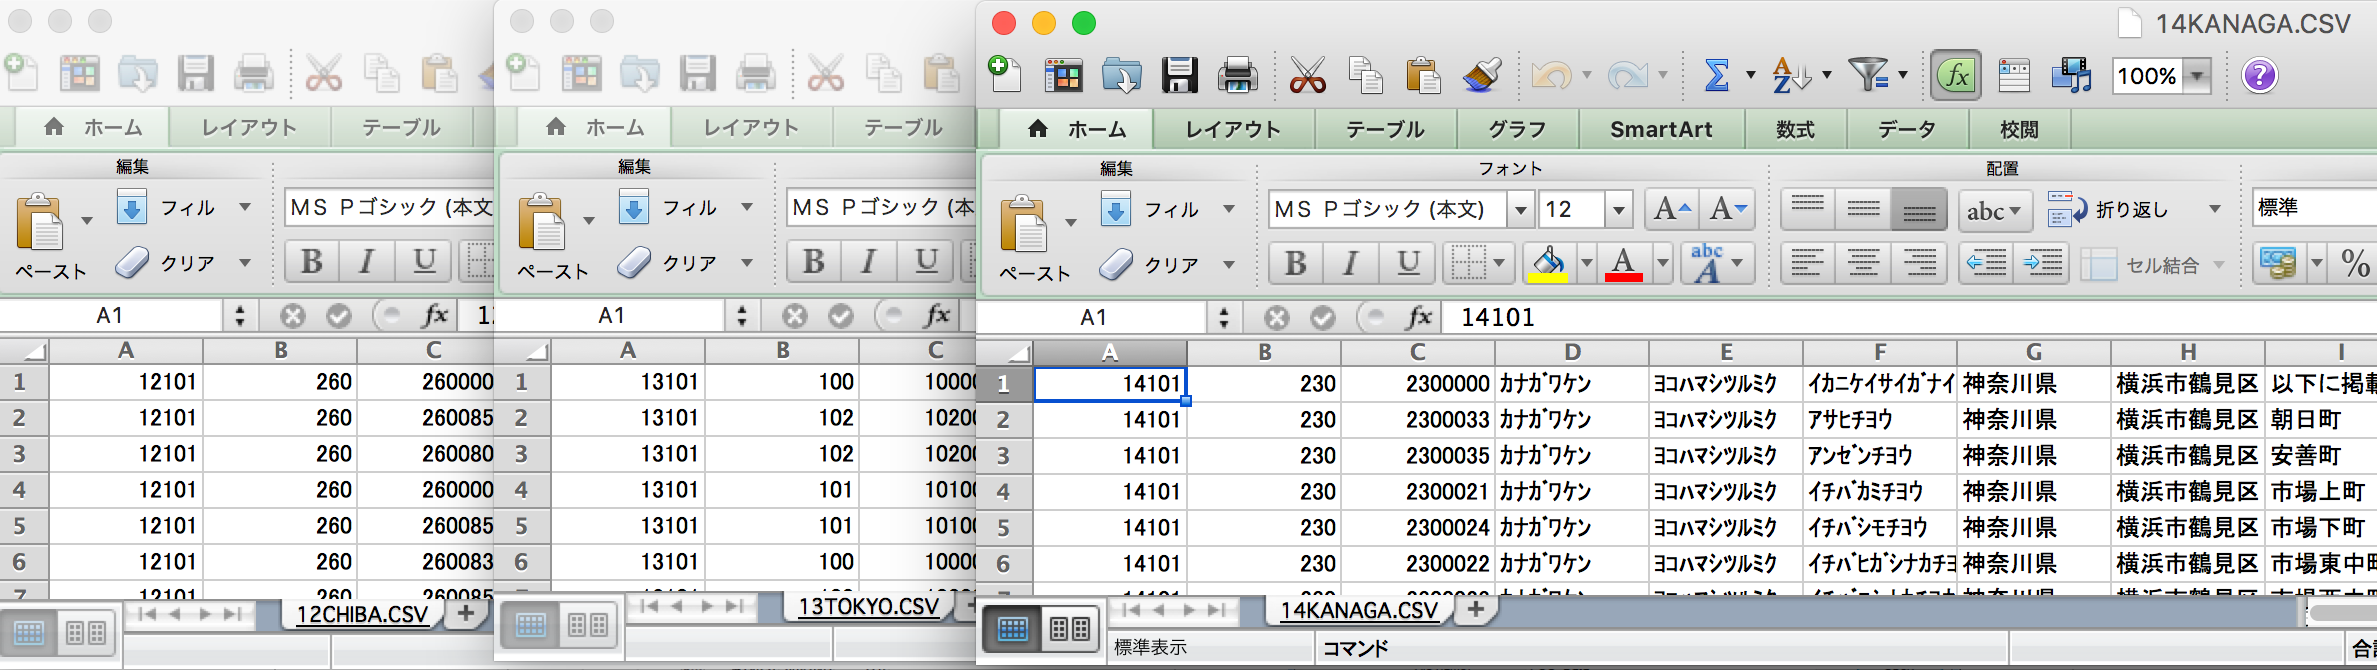Image resolution: width=2377 pixels, height=670 pixels.
Task: Click scissors cut icon in 14KANAGA window
Action: click(x=1307, y=75)
